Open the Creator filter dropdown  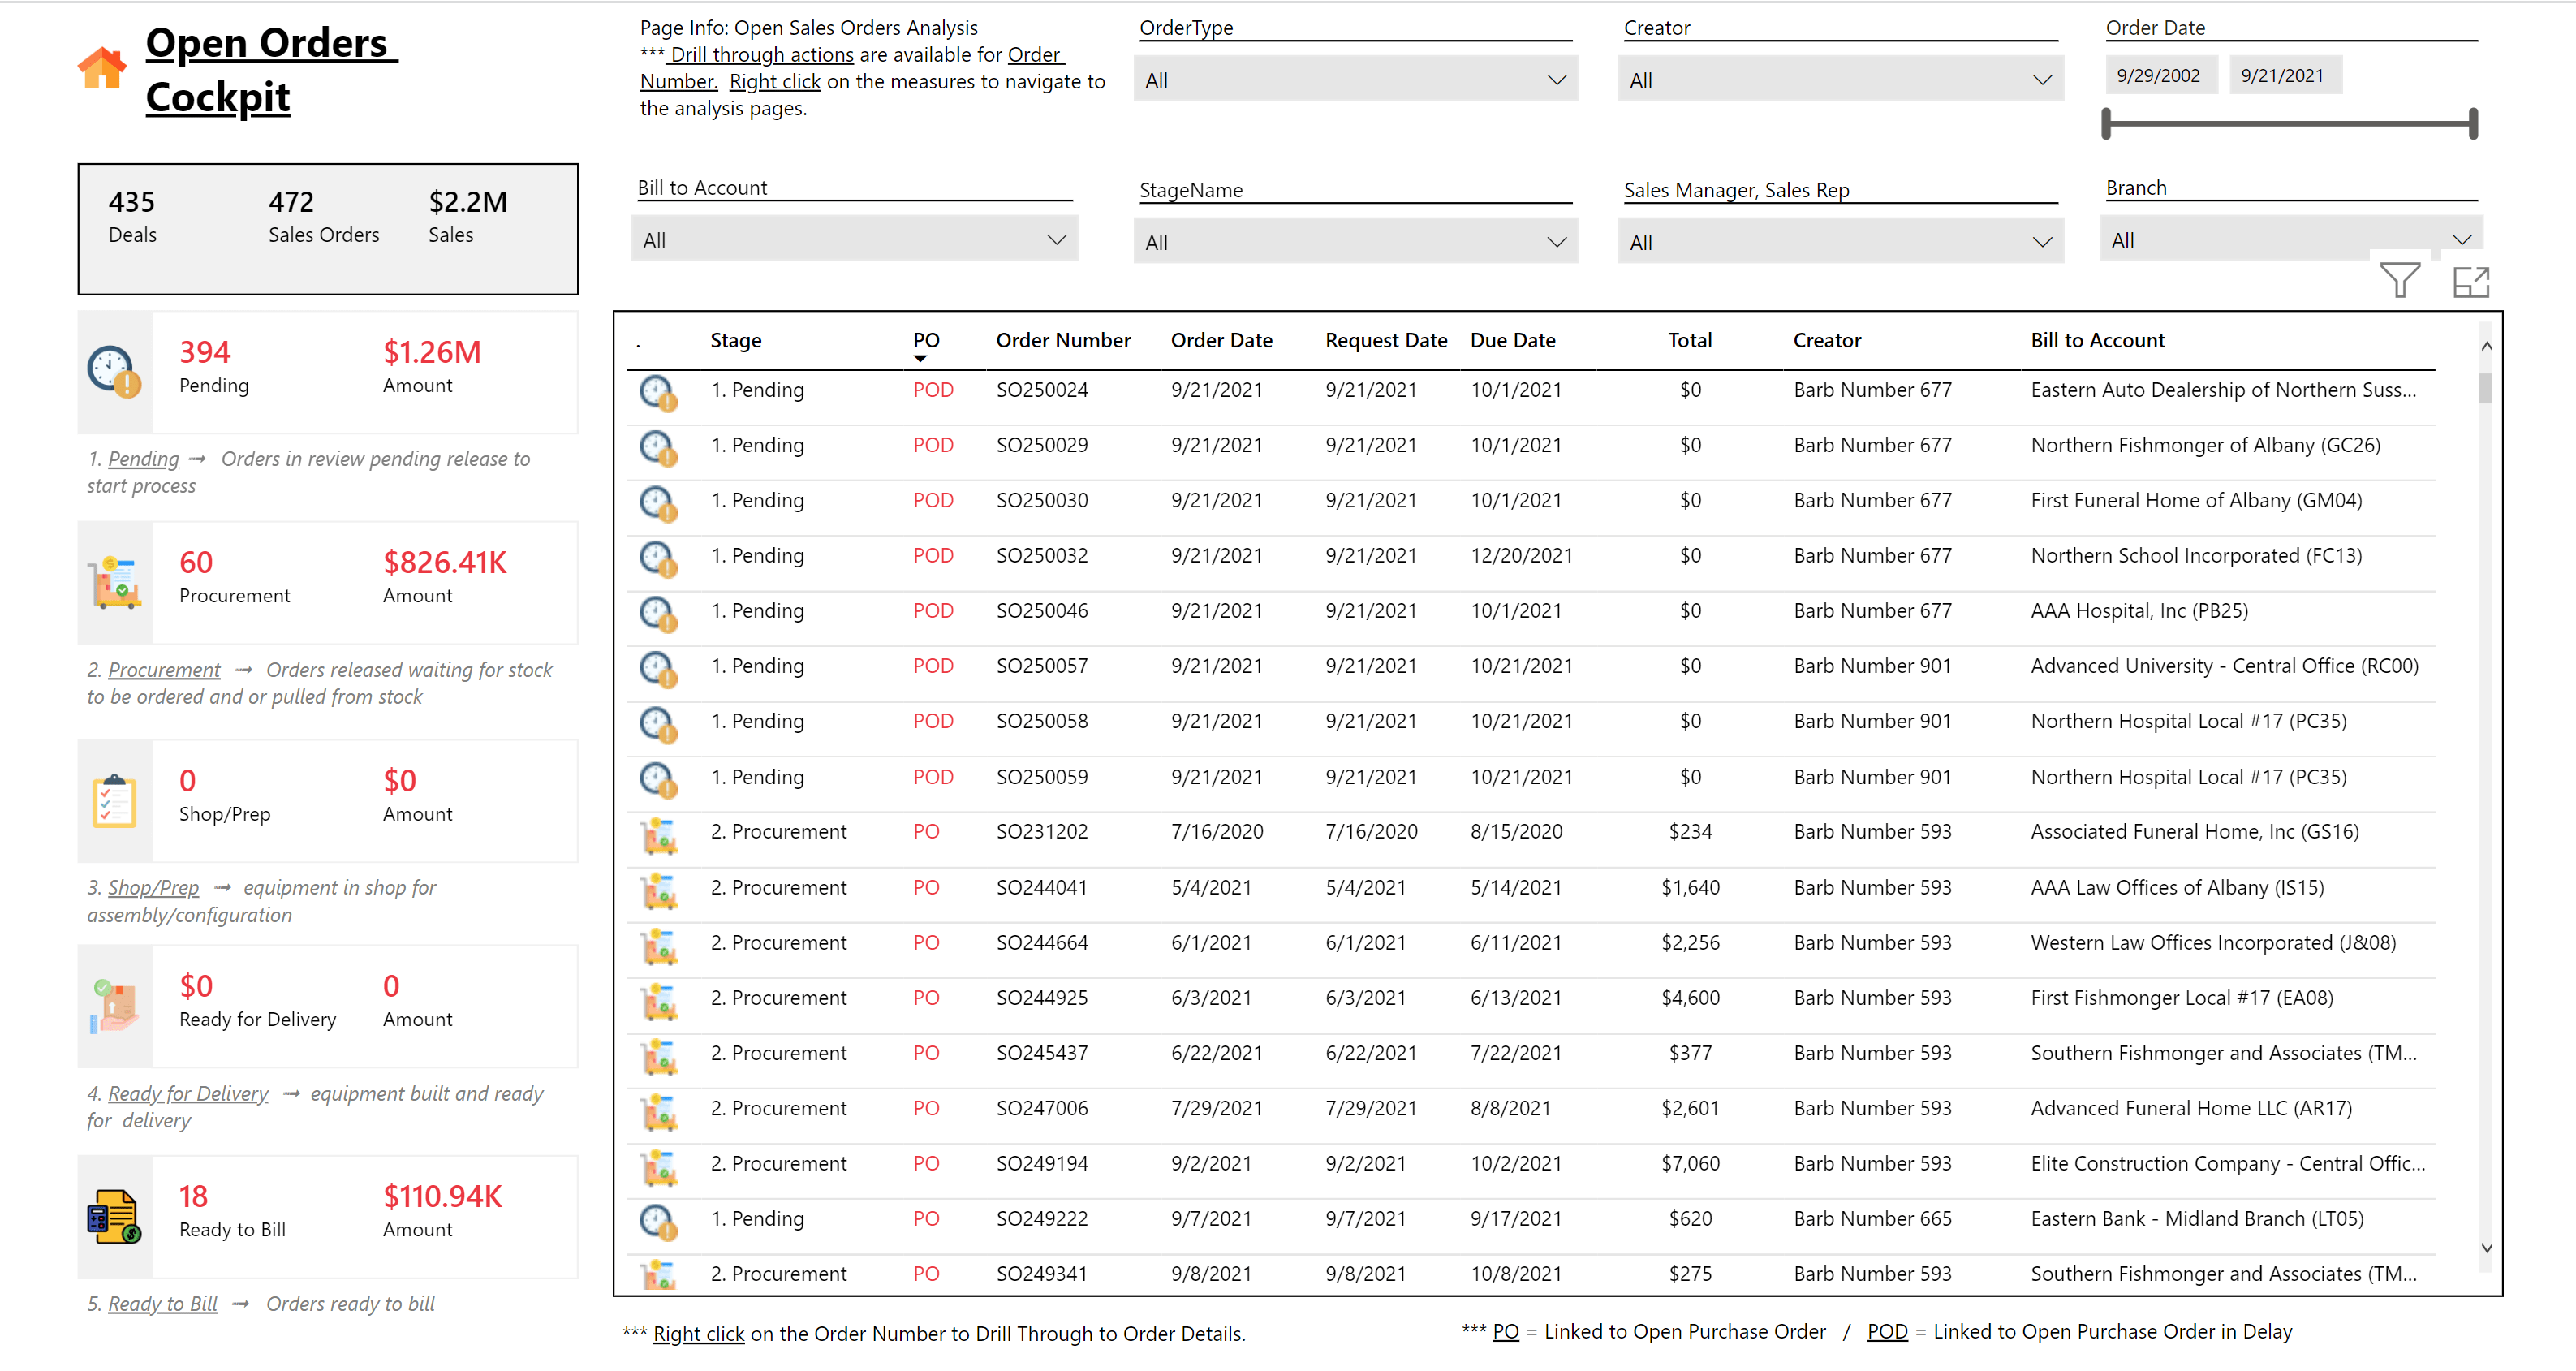click(2041, 79)
